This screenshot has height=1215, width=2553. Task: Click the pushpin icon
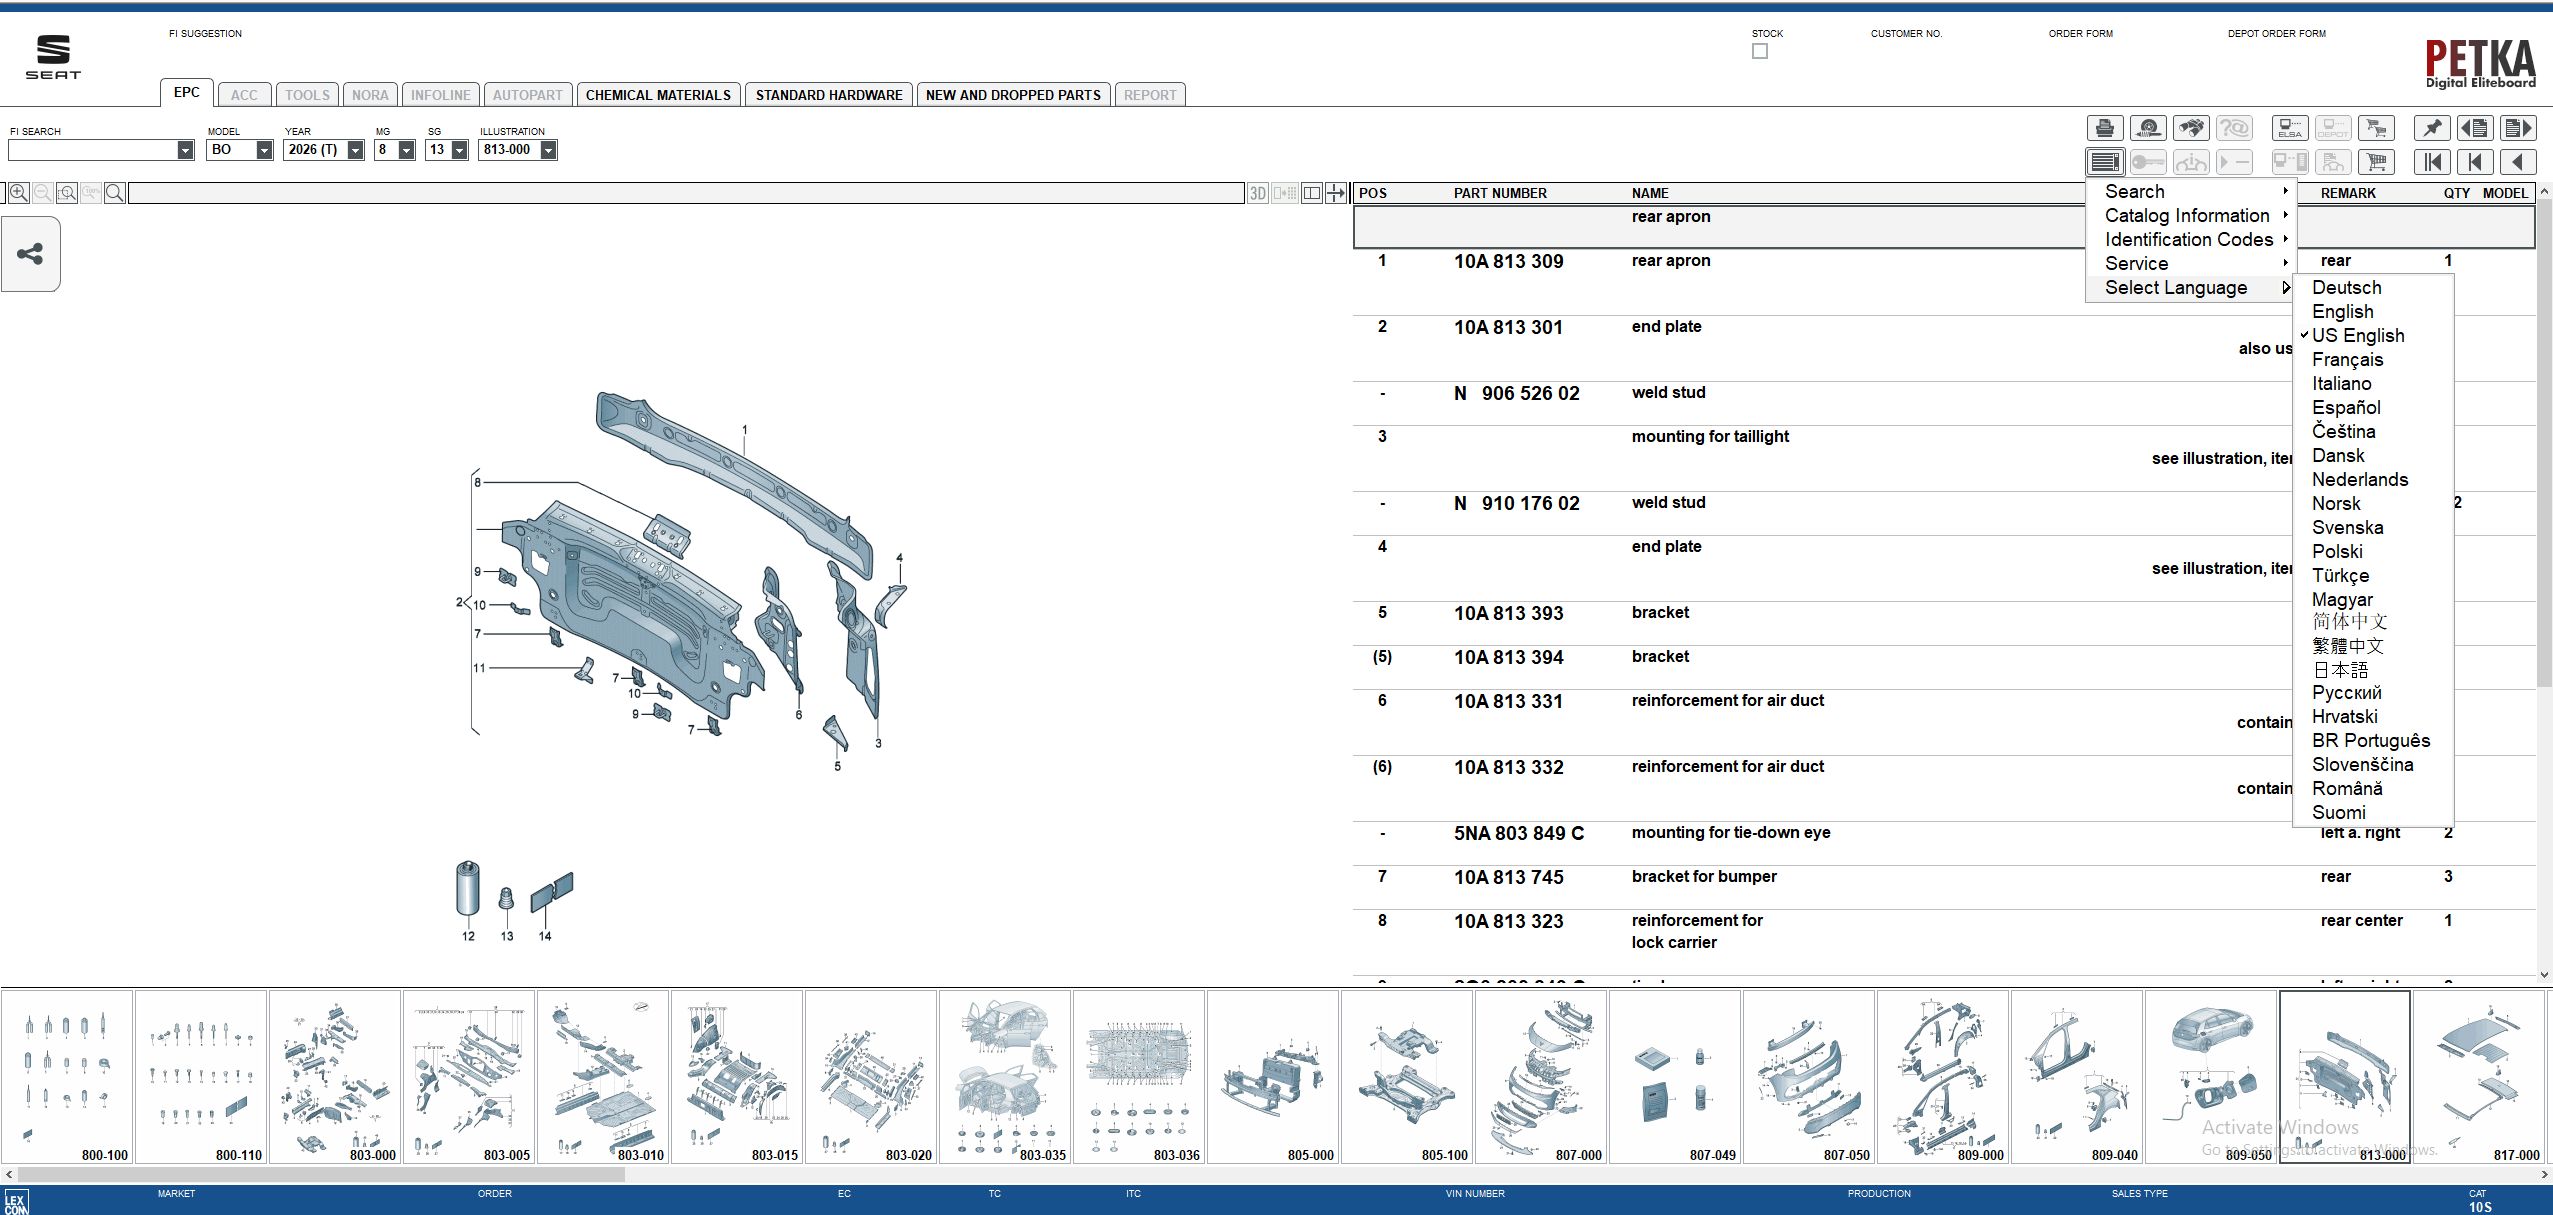[x=2431, y=128]
